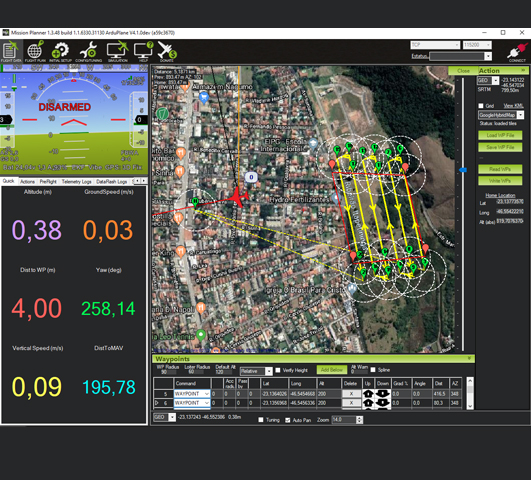Enable the Grid checkbox
The image size is (531, 480).
pyautogui.click(x=481, y=106)
